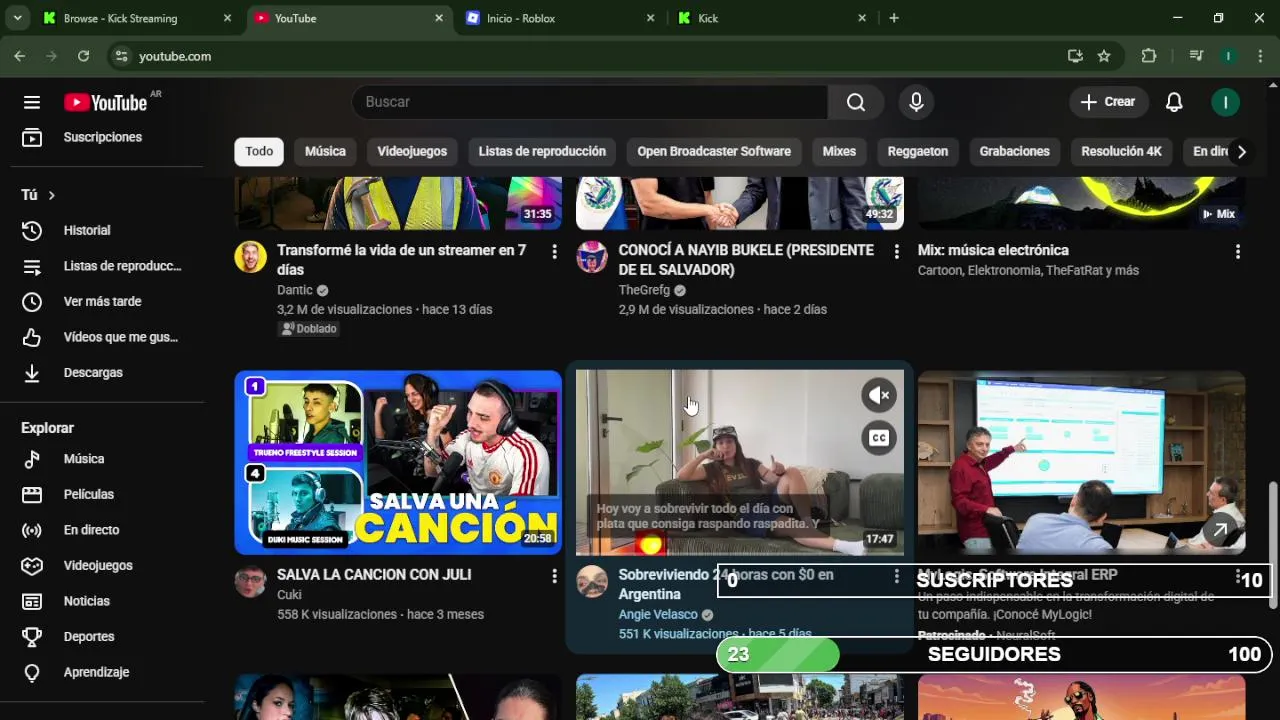This screenshot has width=1280, height=720.
Task: Select the Todo filter chip
Action: click(x=259, y=152)
